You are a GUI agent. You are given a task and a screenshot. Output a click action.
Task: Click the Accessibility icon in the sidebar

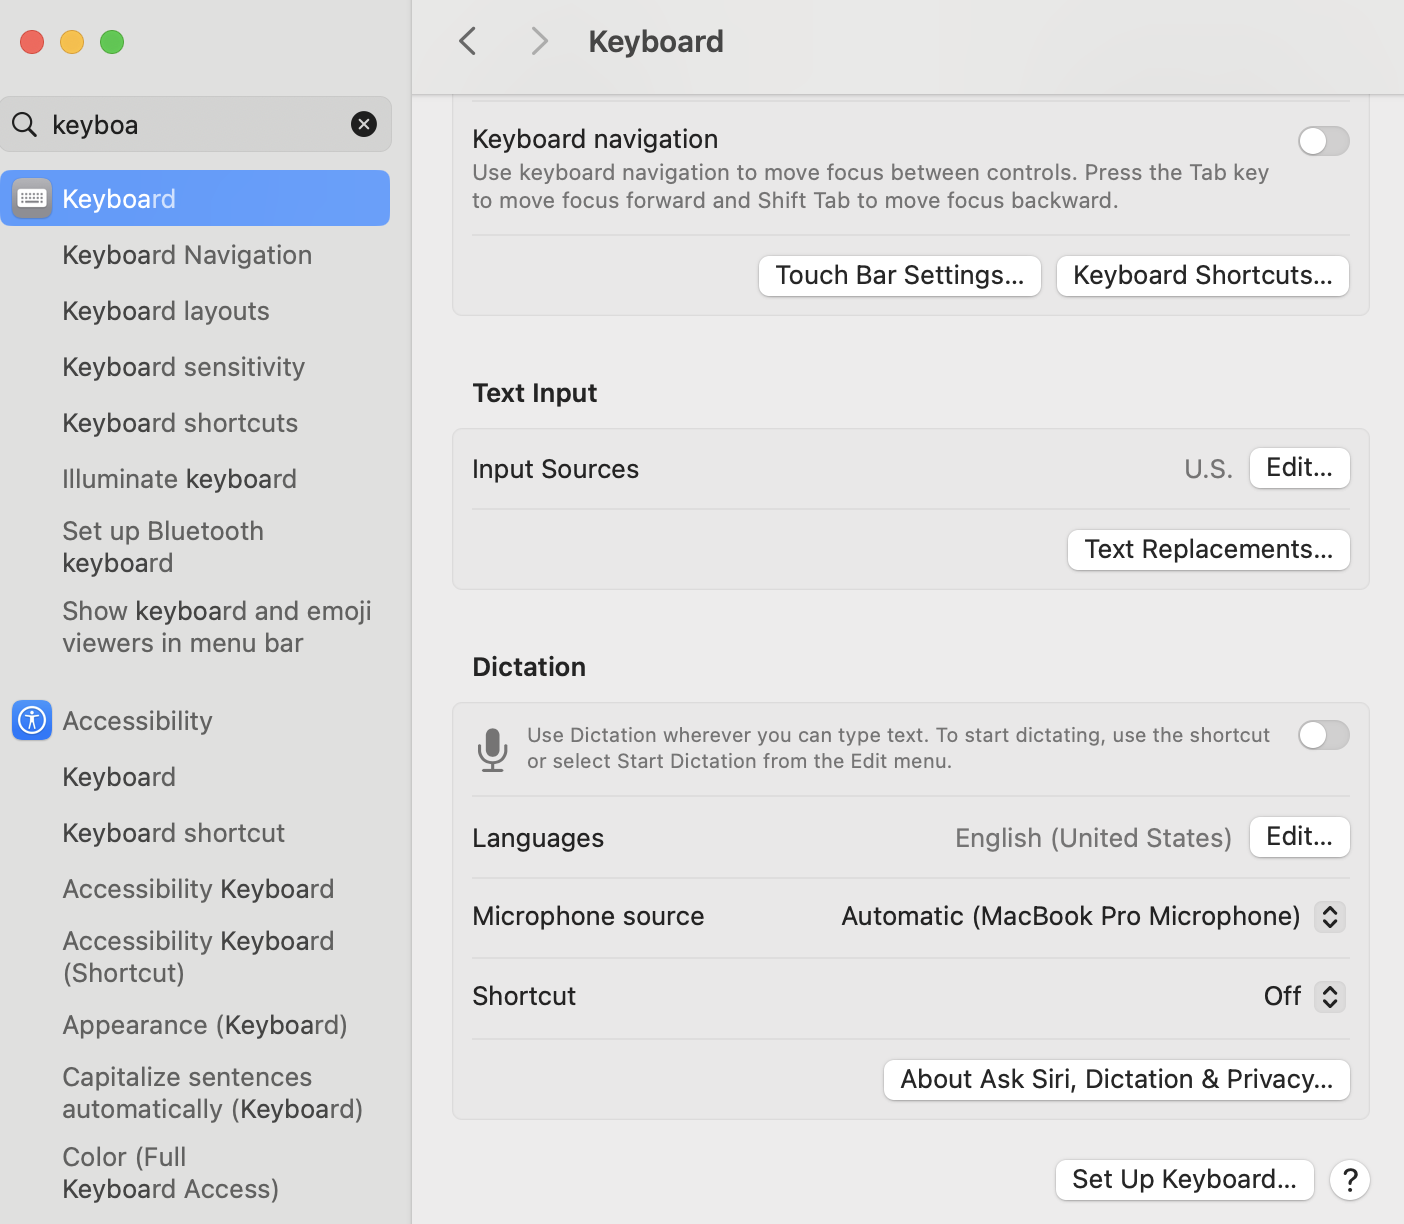tap(32, 720)
